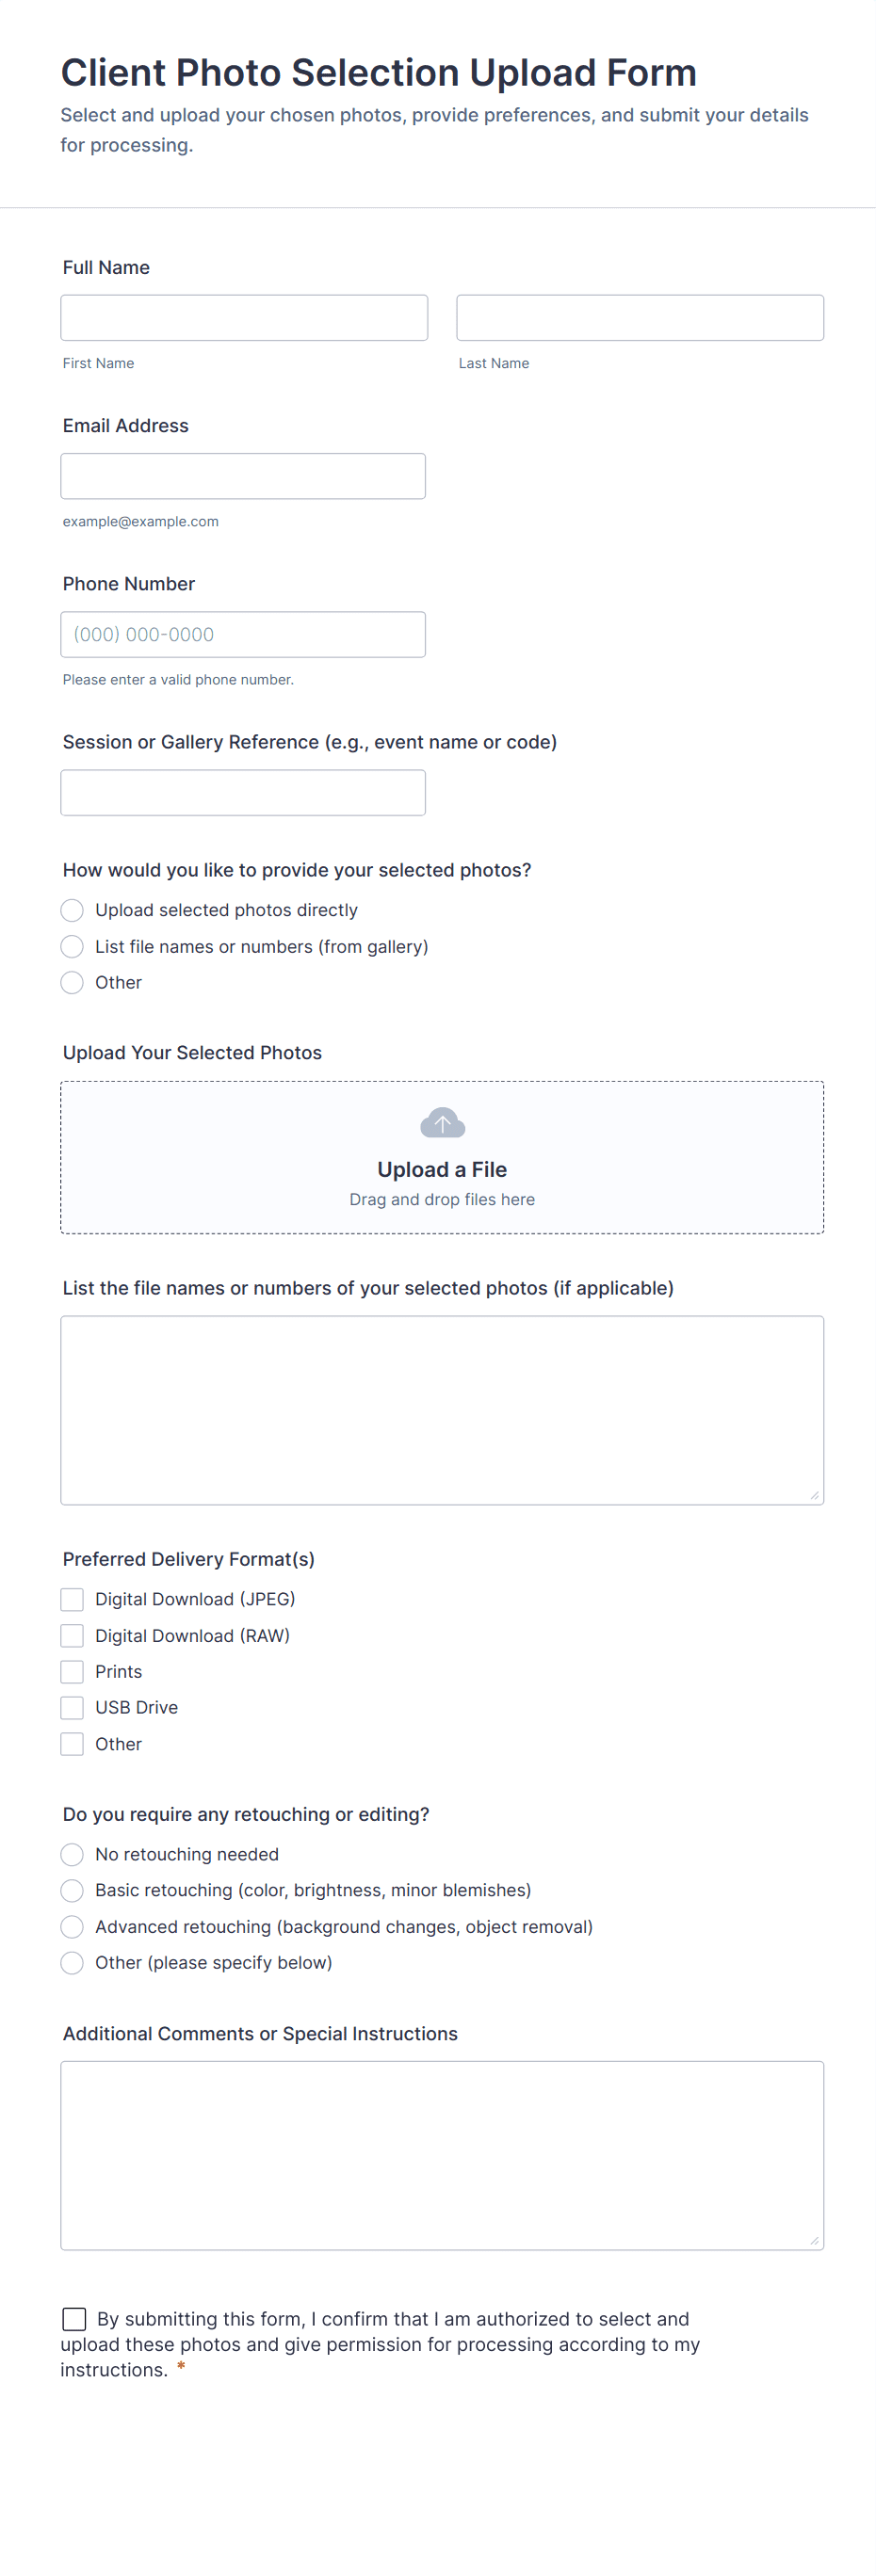Enable Digital Download (RAW) checkbox
This screenshot has height=2576, width=876.
(x=72, y=1635)
